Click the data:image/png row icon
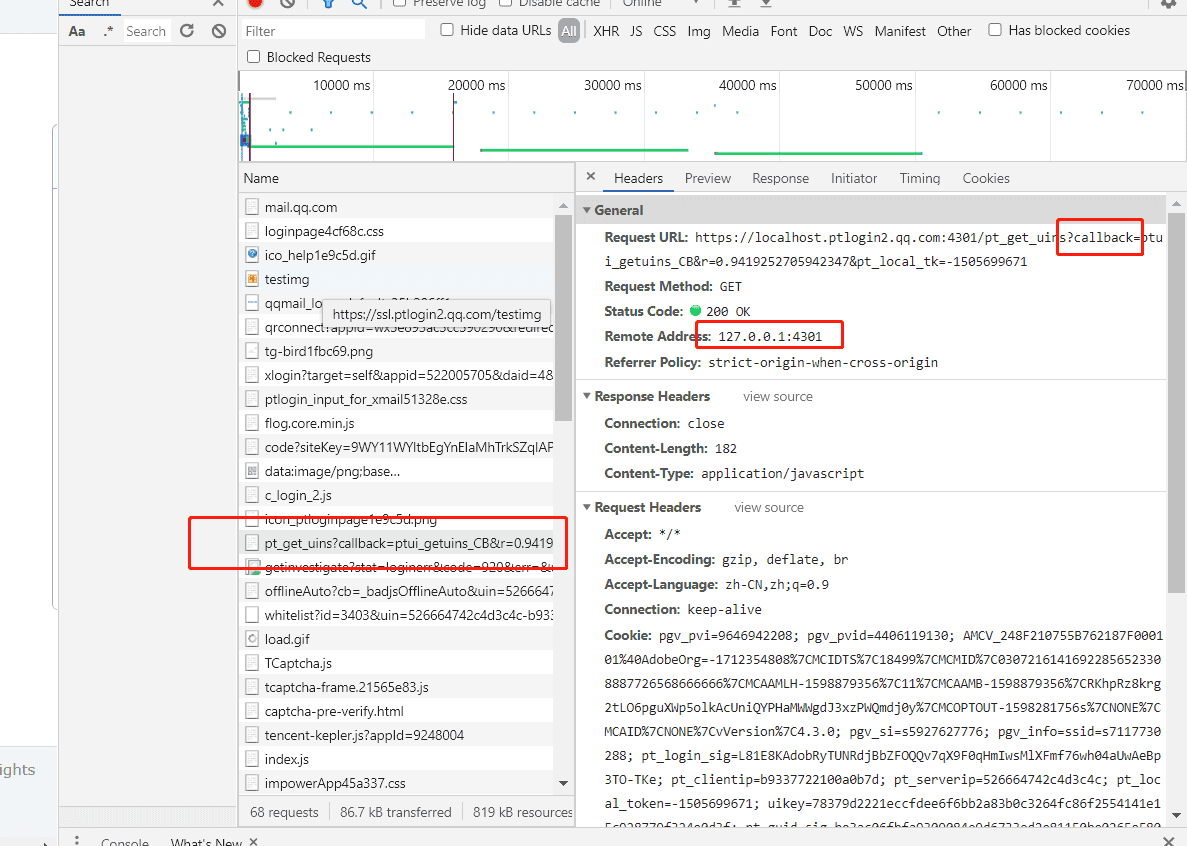Viewport: 1187px width, 846px height. tap(252, 471)
